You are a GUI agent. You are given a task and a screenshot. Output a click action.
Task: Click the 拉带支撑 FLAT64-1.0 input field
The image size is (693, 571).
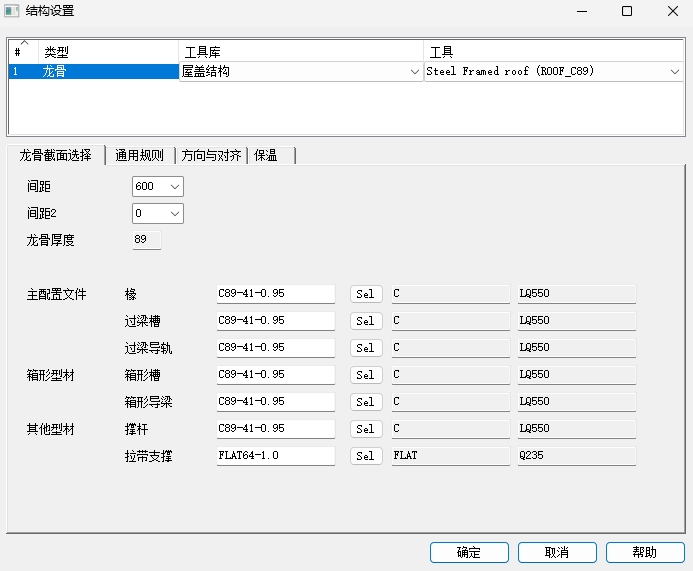pyautogui.click(x=276, y=456)
